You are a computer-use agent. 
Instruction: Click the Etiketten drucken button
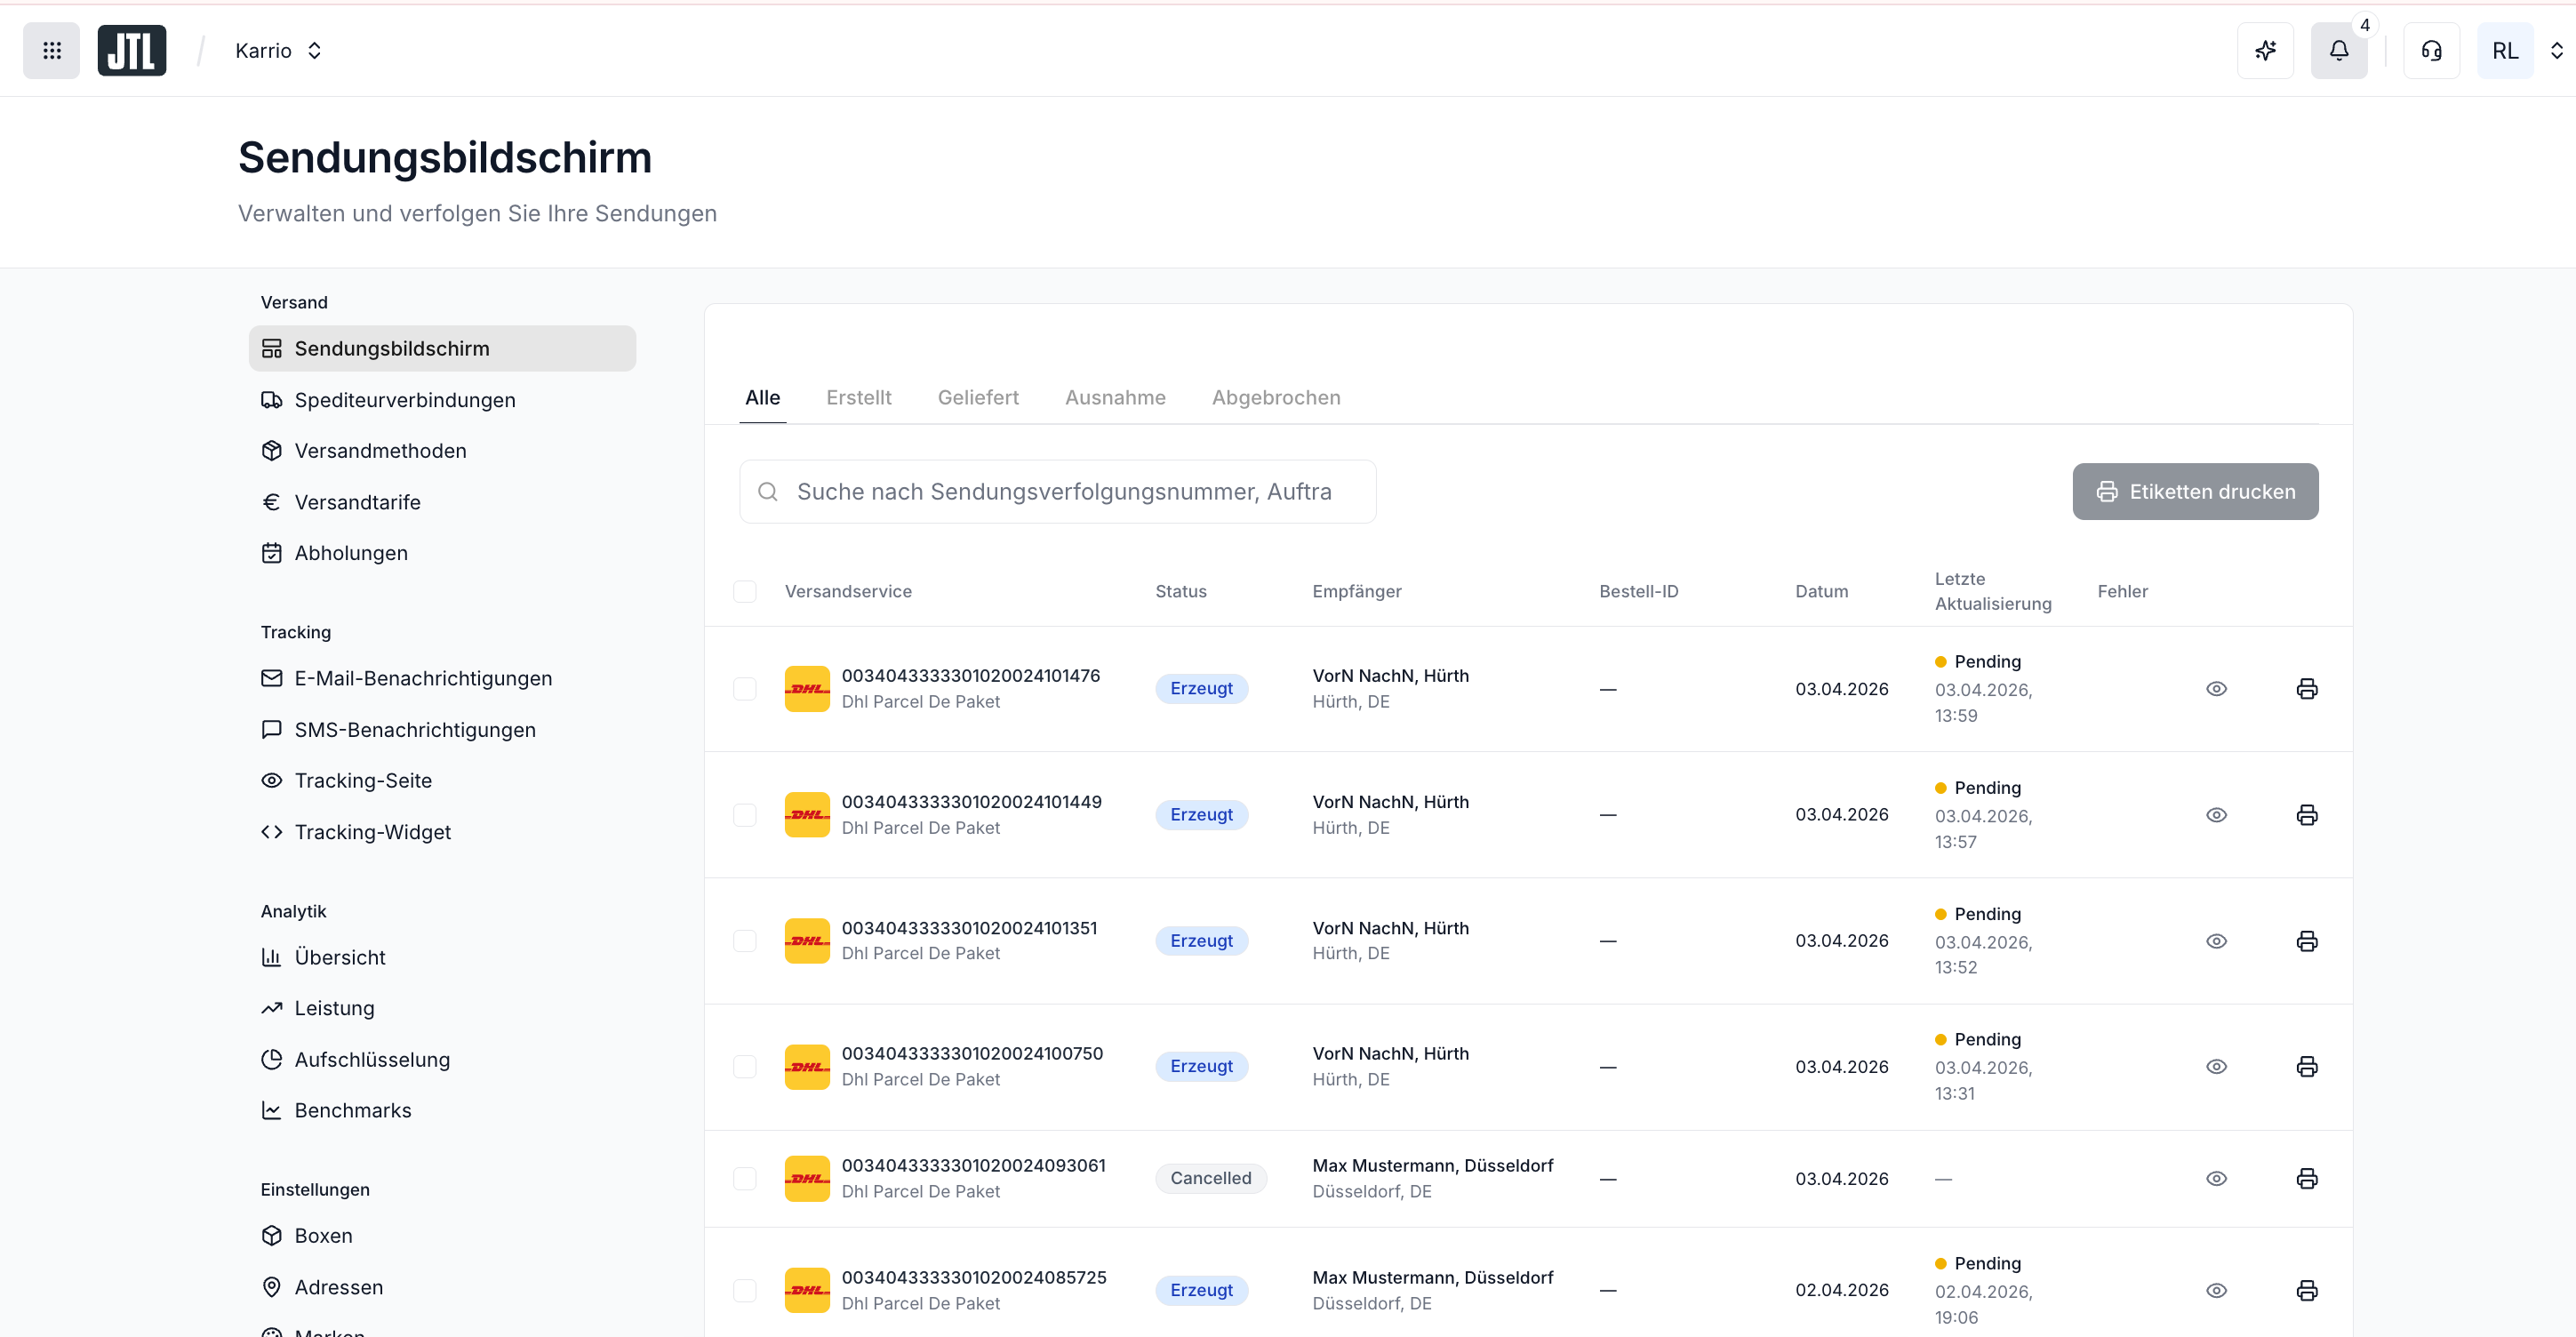(x=2194, y=491)
